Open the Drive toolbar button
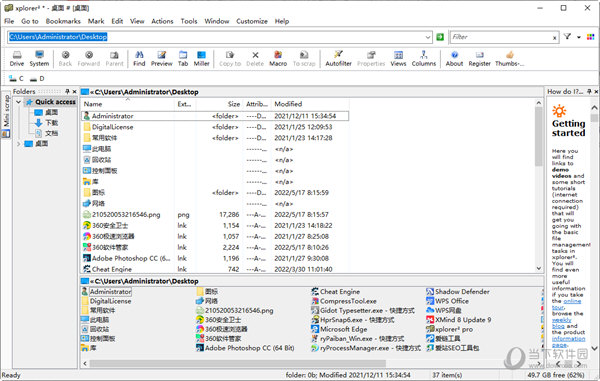The width and height of the screenshot is (600, 381). click(17, 59)
